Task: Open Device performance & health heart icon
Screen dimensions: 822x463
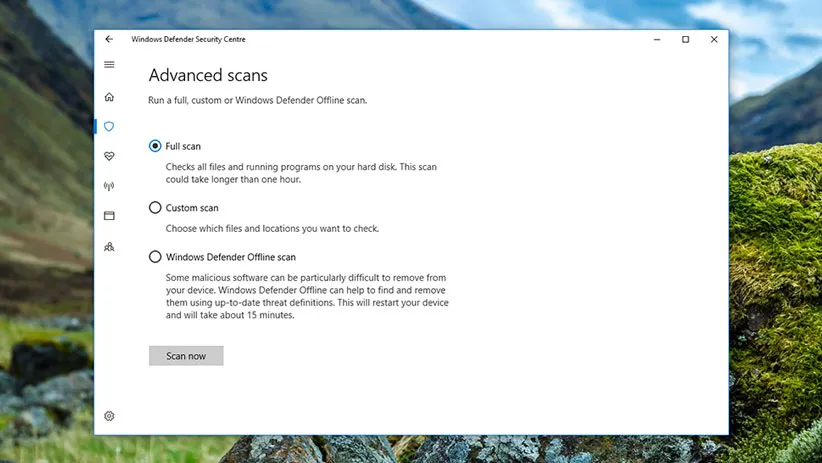Action: point(109,156)
